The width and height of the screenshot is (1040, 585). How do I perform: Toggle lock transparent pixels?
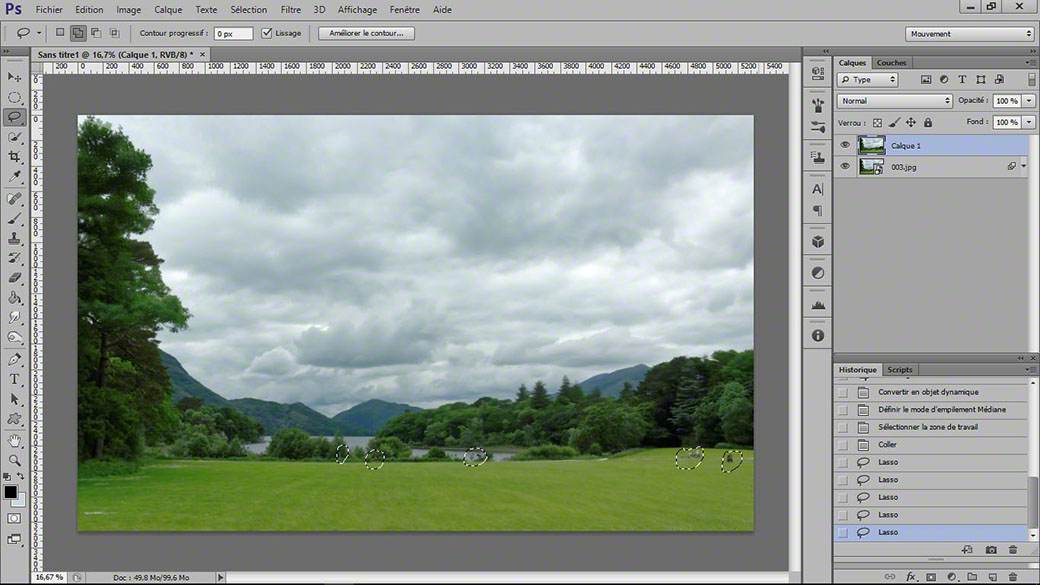coord(878,123)
